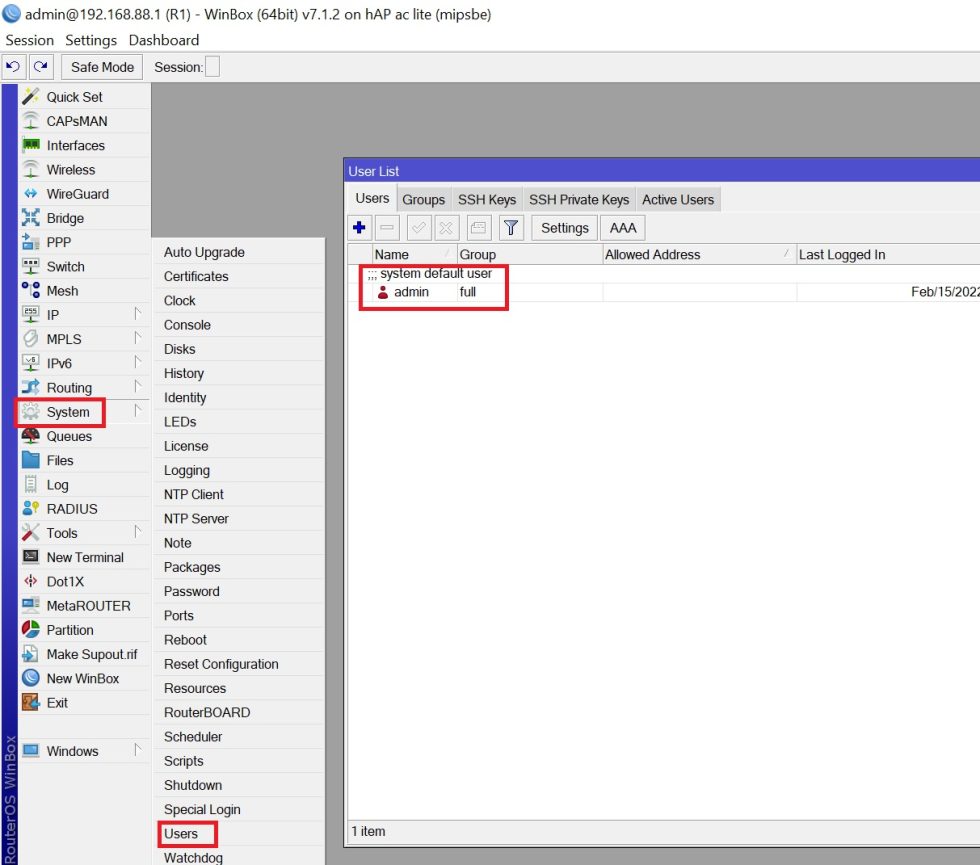Open Quick Set from the sidebar

point(75,96)
